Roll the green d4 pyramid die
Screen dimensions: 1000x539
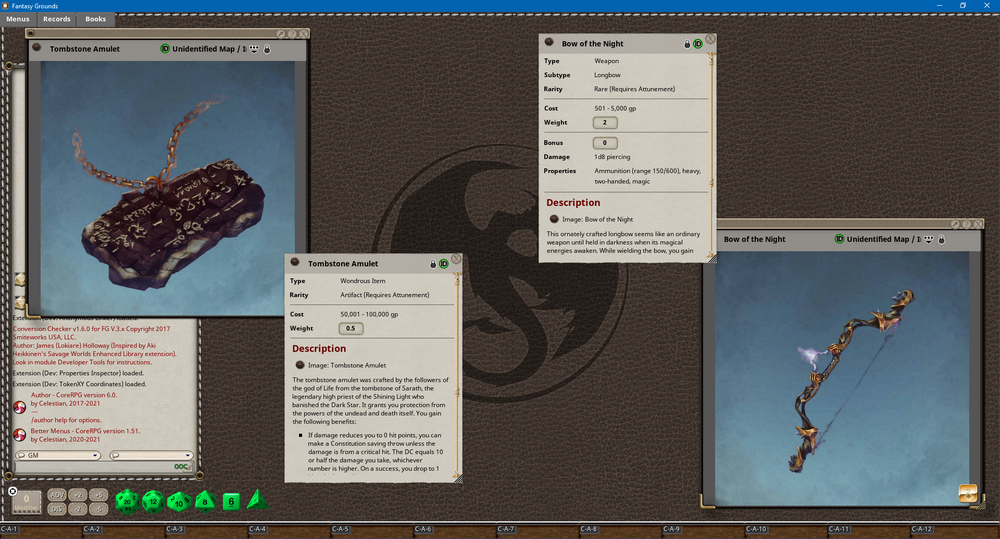(256, 499)
